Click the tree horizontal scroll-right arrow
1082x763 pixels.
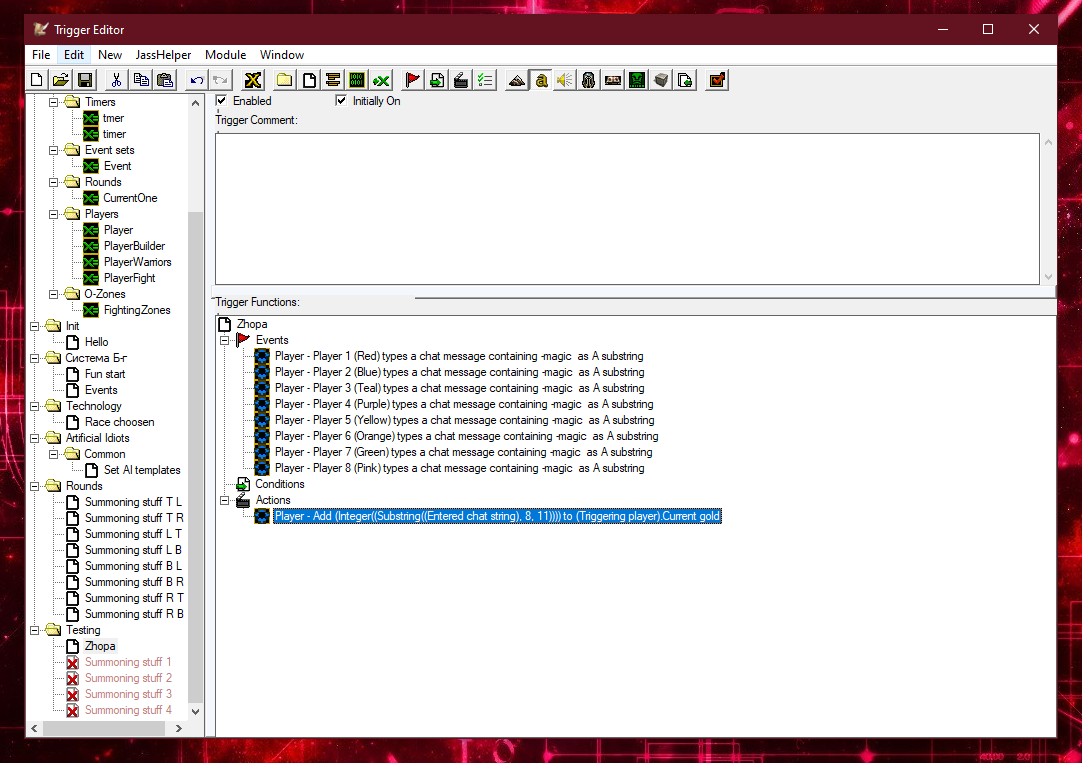[179, 729]
